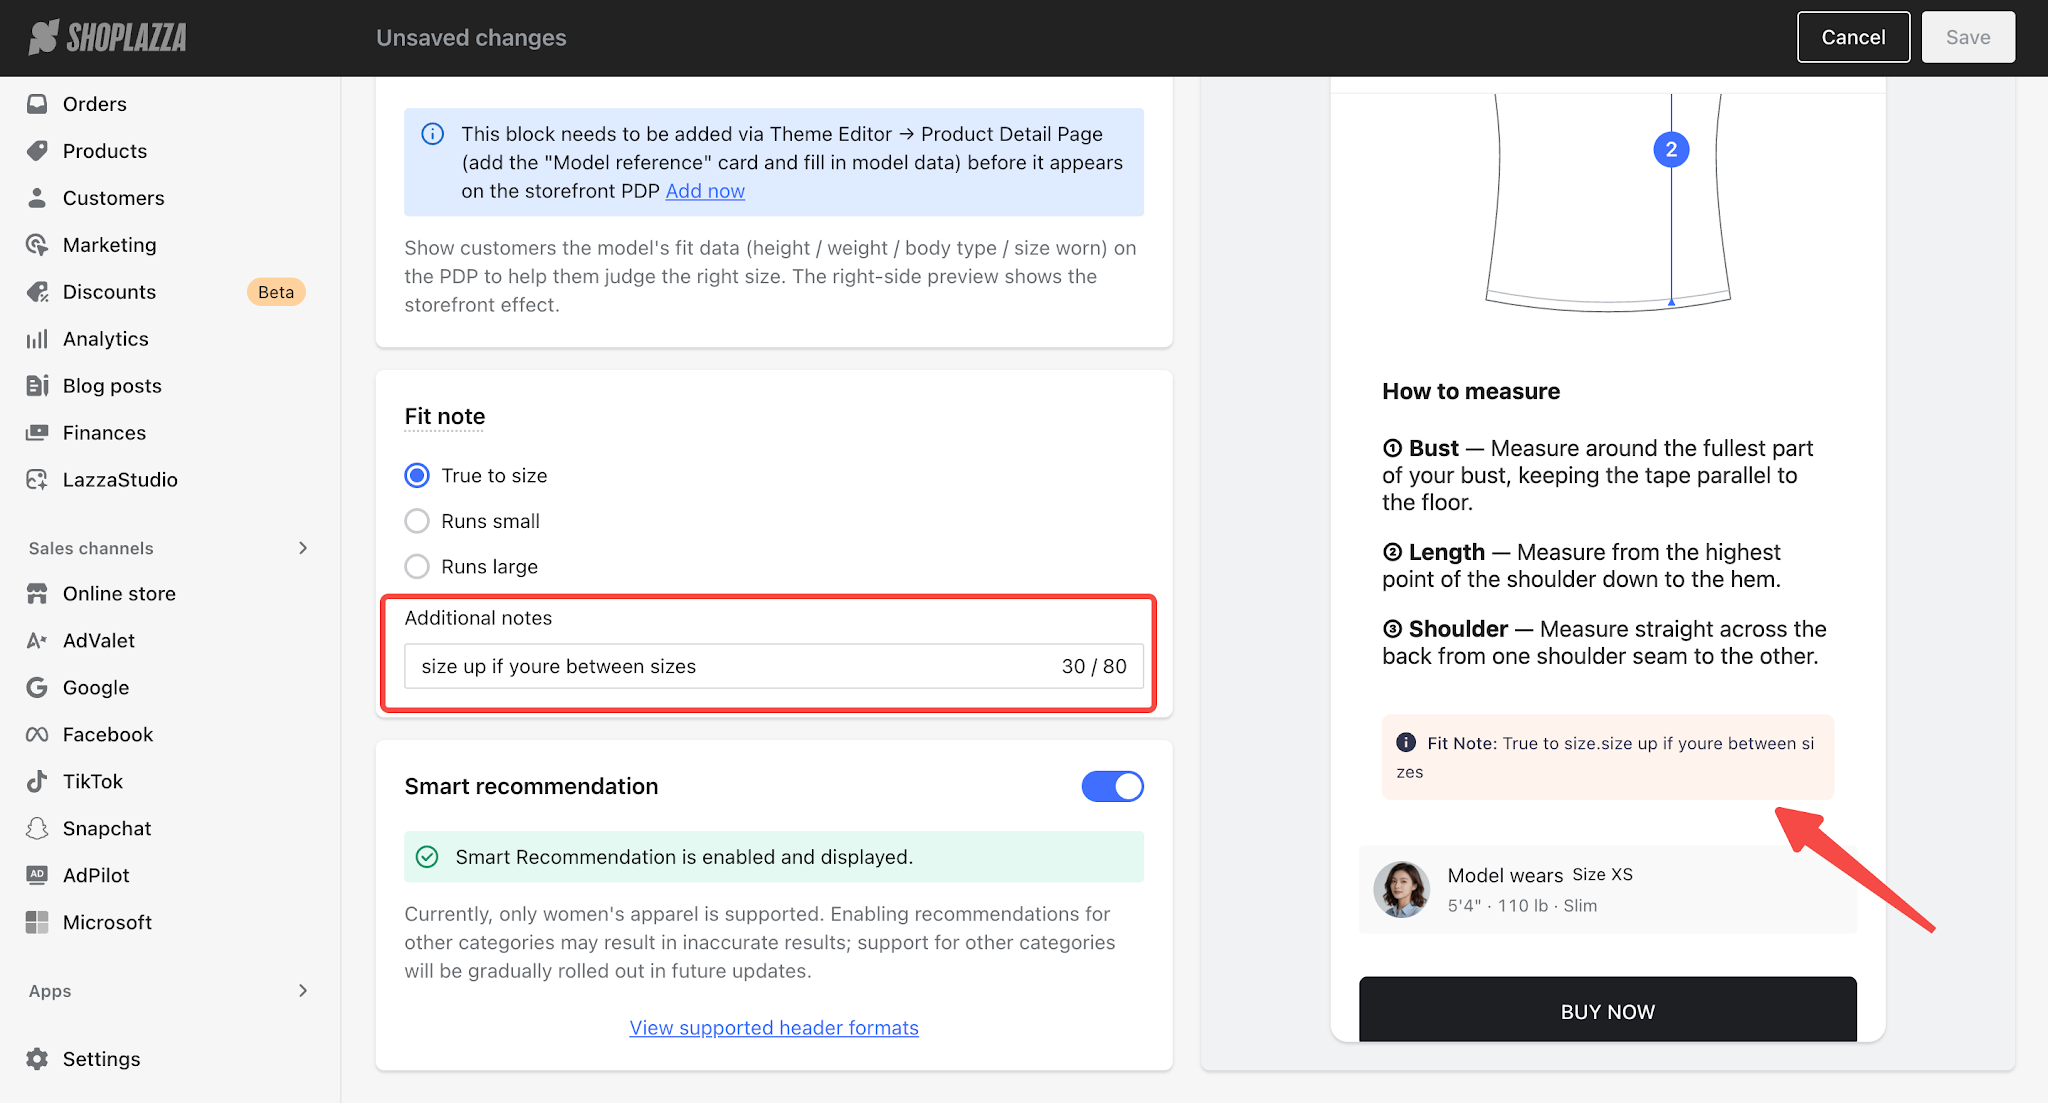Click into the Additional notes field
2048x1103 pixels.
pos(773,666)
